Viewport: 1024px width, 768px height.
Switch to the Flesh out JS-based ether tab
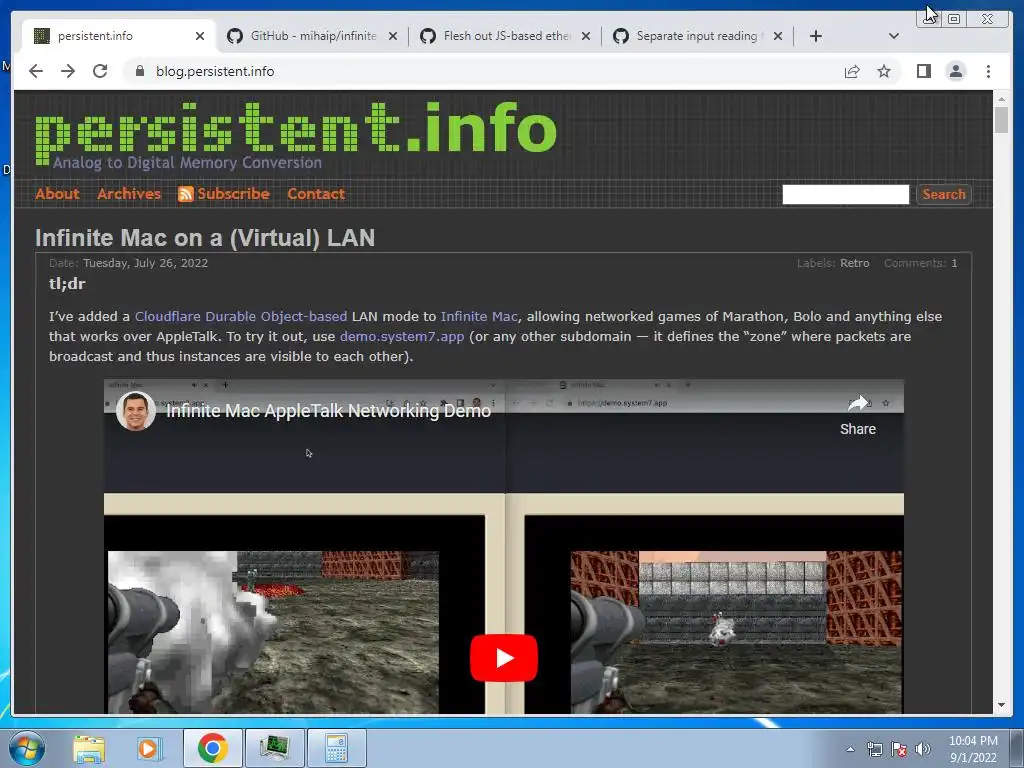tap(505, 36)
